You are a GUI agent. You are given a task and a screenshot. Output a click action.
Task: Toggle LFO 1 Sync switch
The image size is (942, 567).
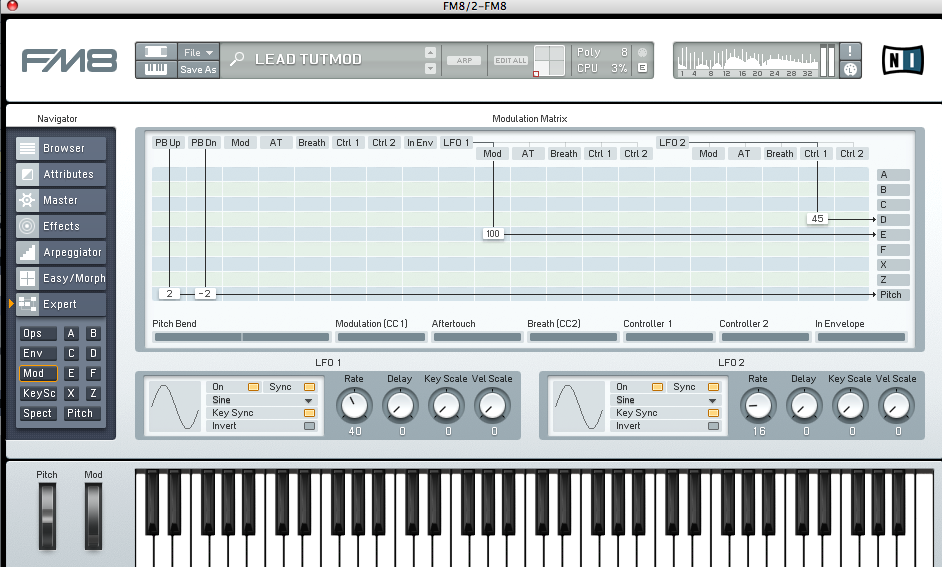coord(309,387)
